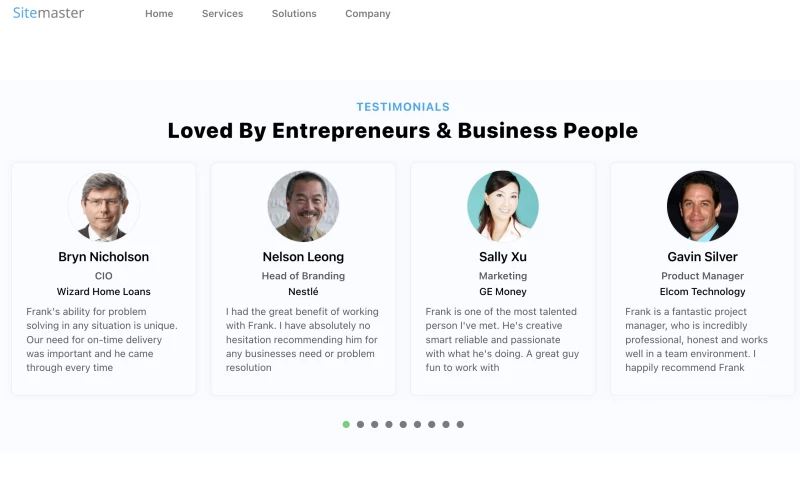The width and height of the screenshot is (800, 480).
Task: Jump to the third carousel slide dot
Action: (x=374, y=425)
